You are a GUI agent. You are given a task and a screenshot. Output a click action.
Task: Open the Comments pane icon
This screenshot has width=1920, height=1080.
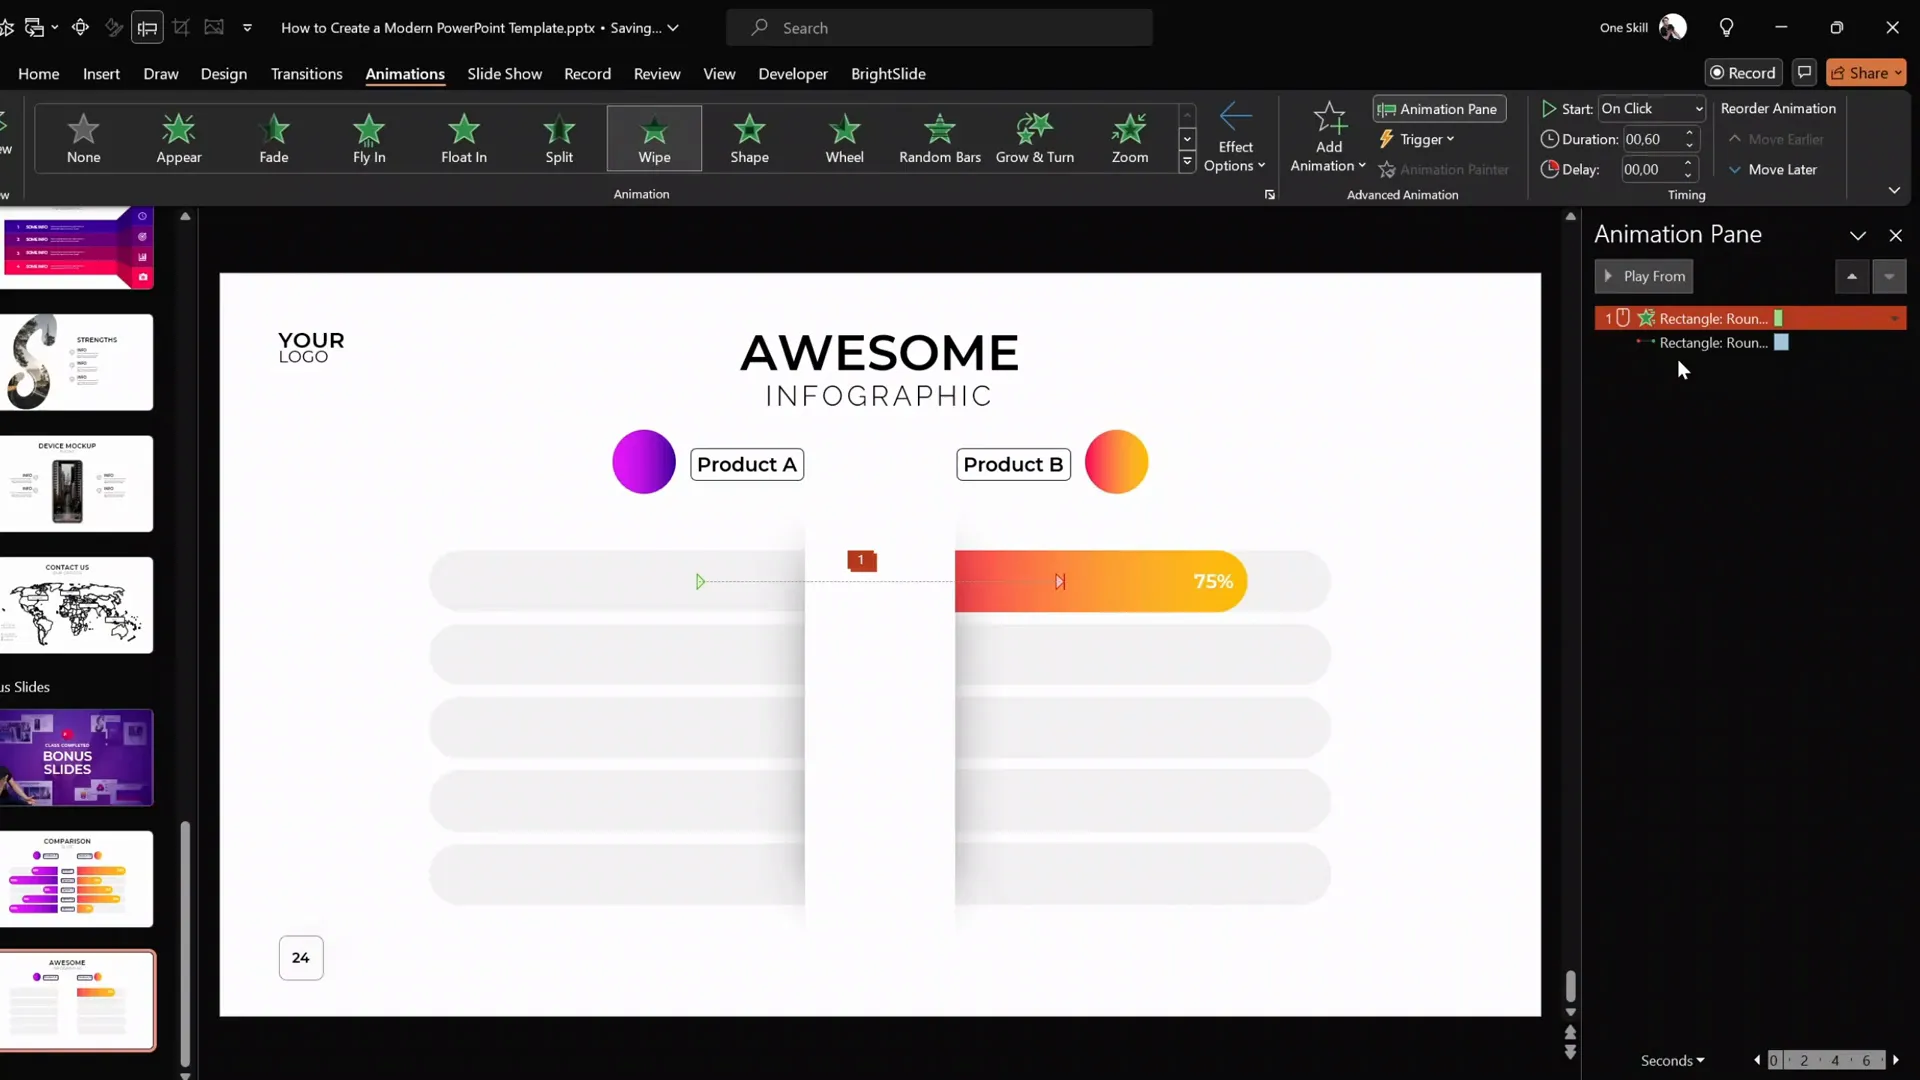click(x=1804, y=73)
